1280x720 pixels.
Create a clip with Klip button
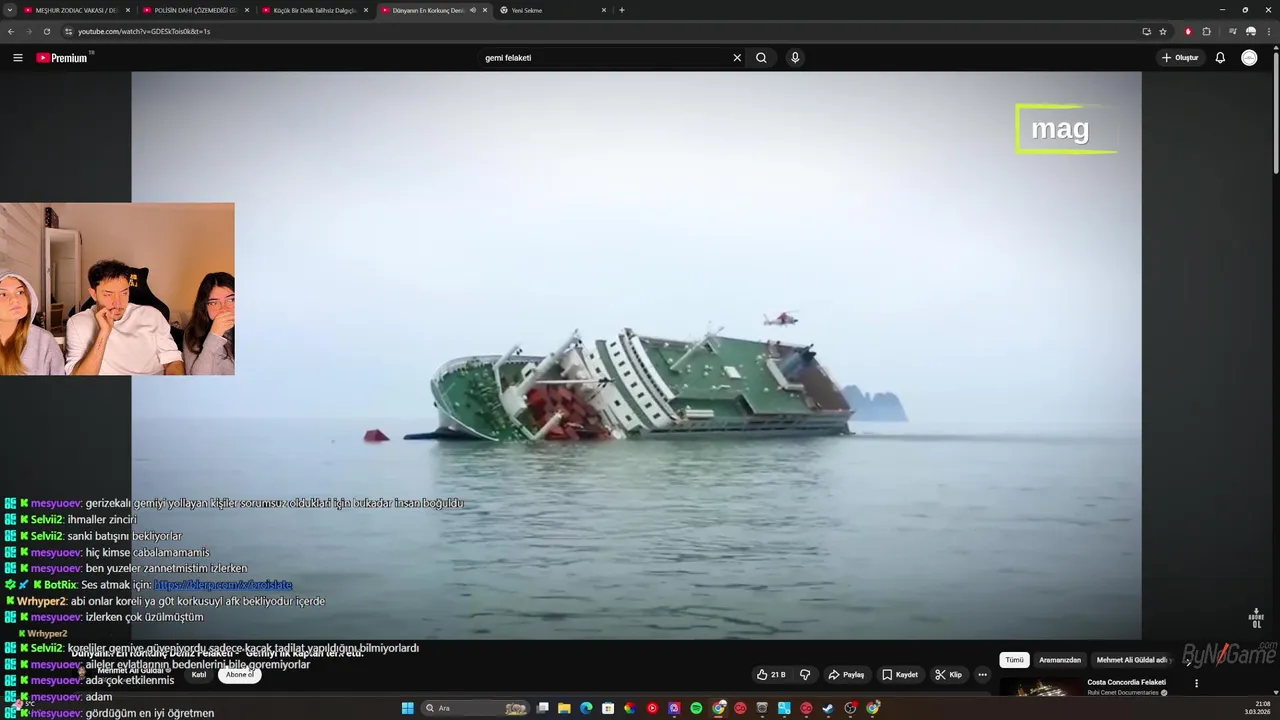click(x=948, y=675)
